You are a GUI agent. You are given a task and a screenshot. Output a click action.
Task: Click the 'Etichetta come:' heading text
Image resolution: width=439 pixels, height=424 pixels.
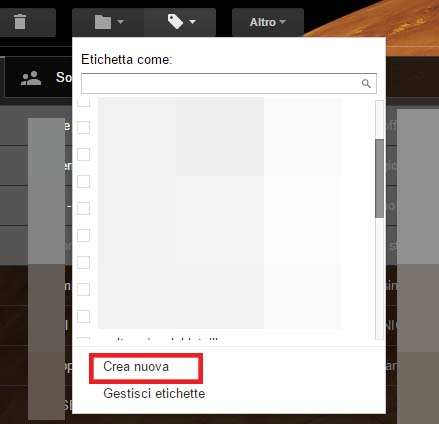(x=127, y=59)
